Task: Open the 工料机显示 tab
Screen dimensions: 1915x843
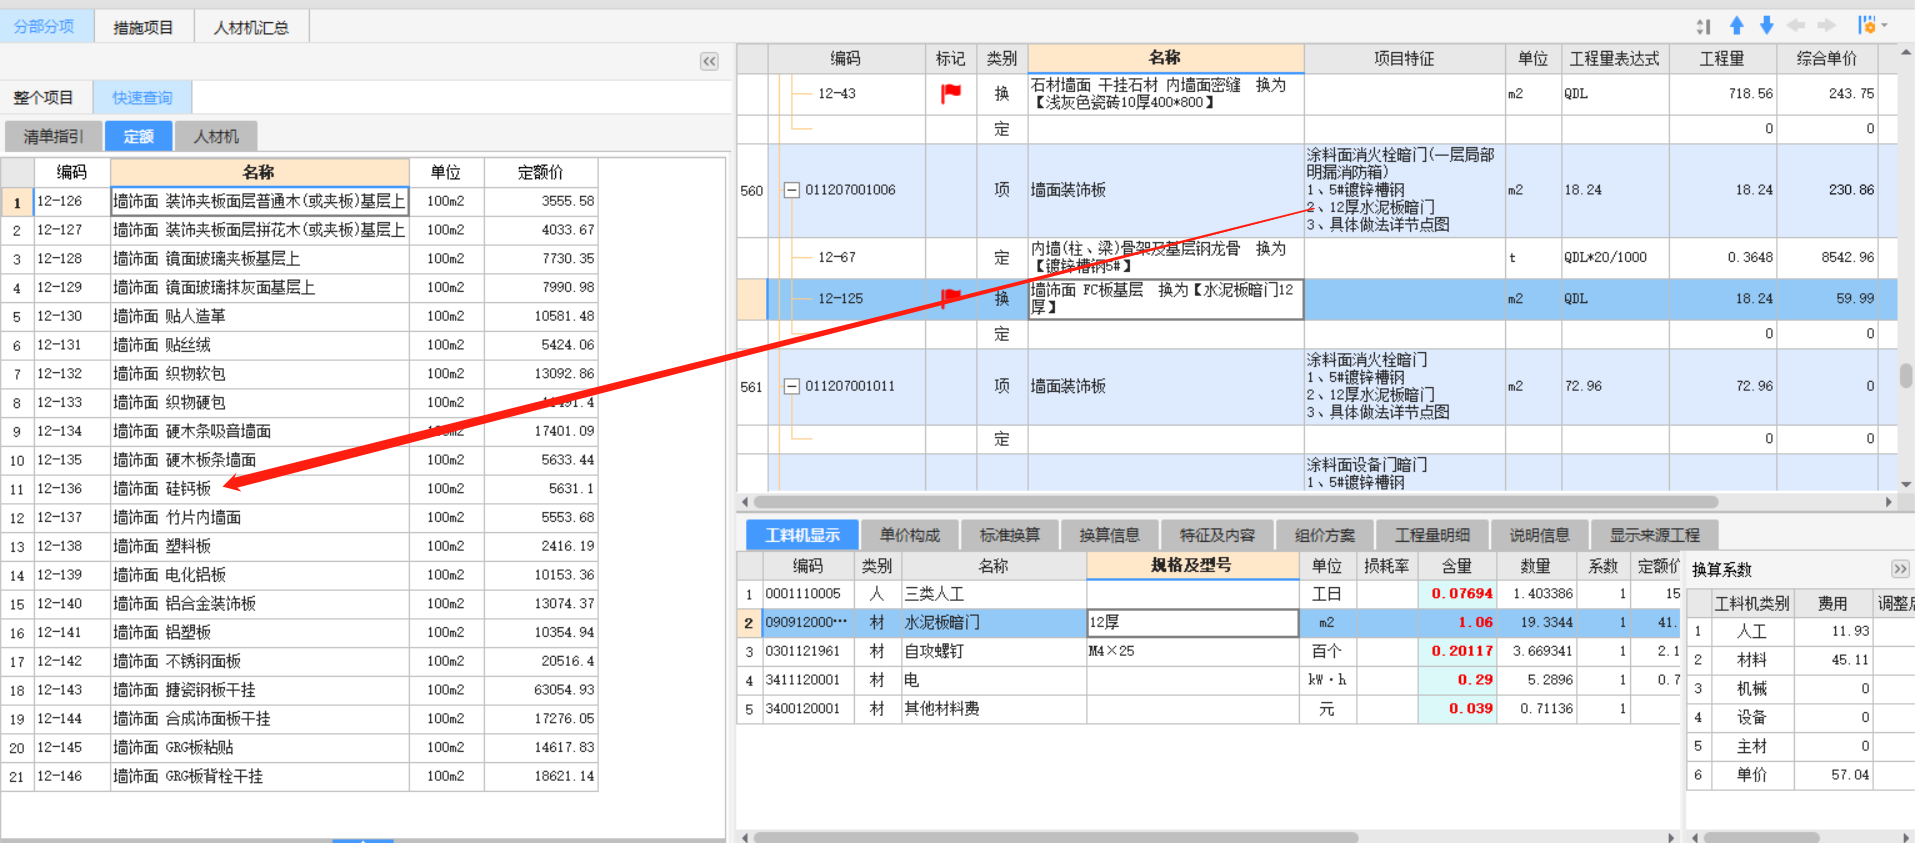Action: click(x=802, y=535)
